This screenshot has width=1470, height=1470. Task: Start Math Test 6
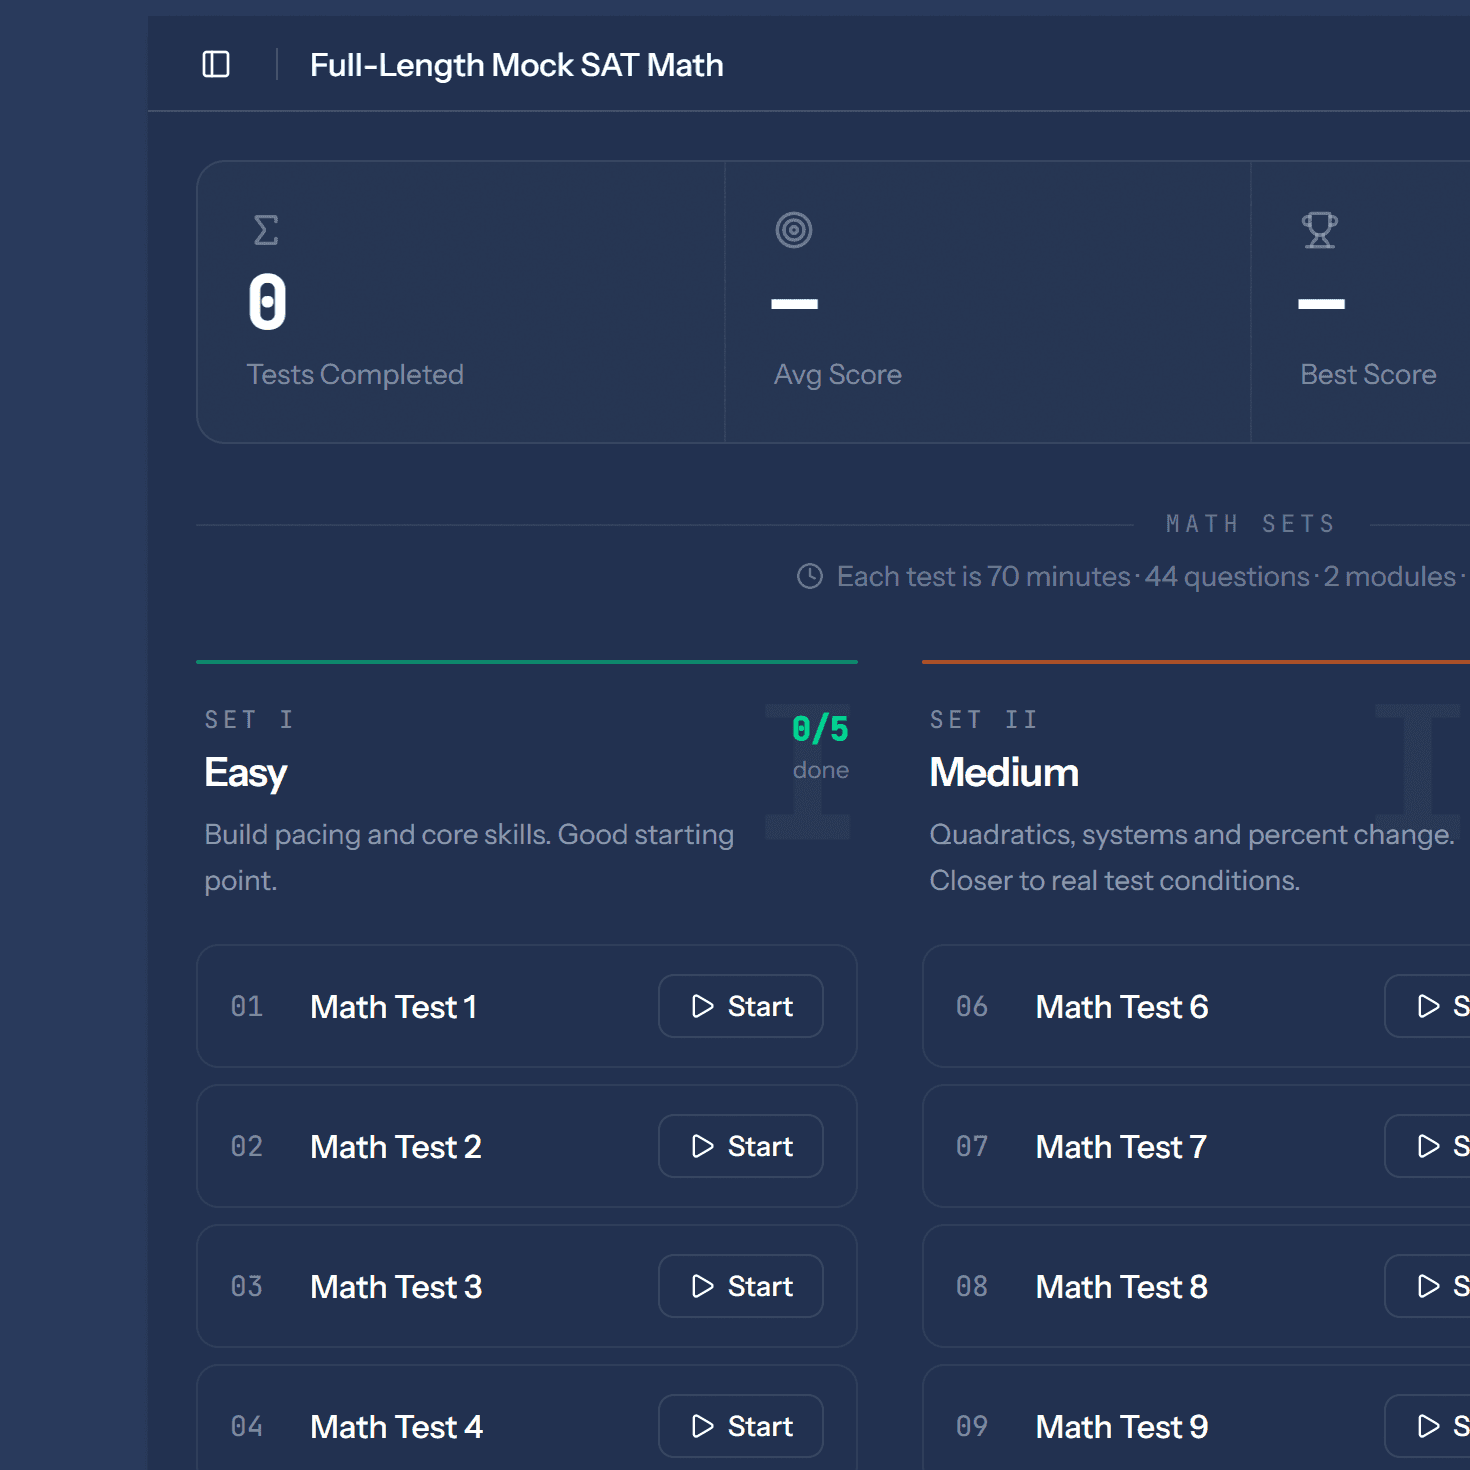[x=1428, y=1006]
